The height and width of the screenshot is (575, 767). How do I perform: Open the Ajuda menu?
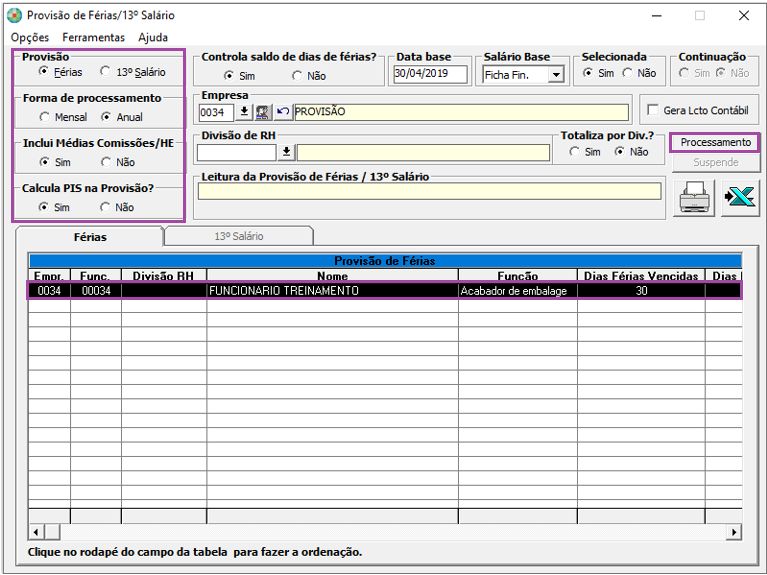point(153,37)
